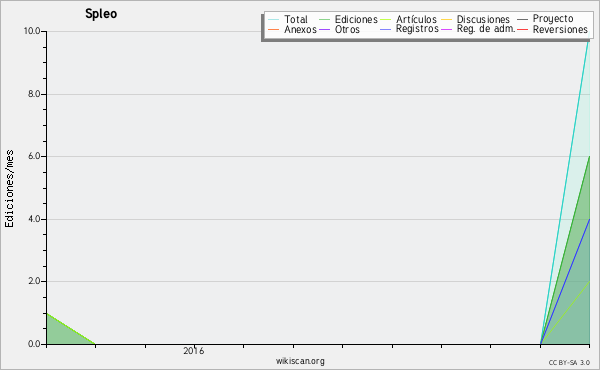The image size is (600, 370).
Task: Click the Otros purple line swatch
Action: coord(324,29)
